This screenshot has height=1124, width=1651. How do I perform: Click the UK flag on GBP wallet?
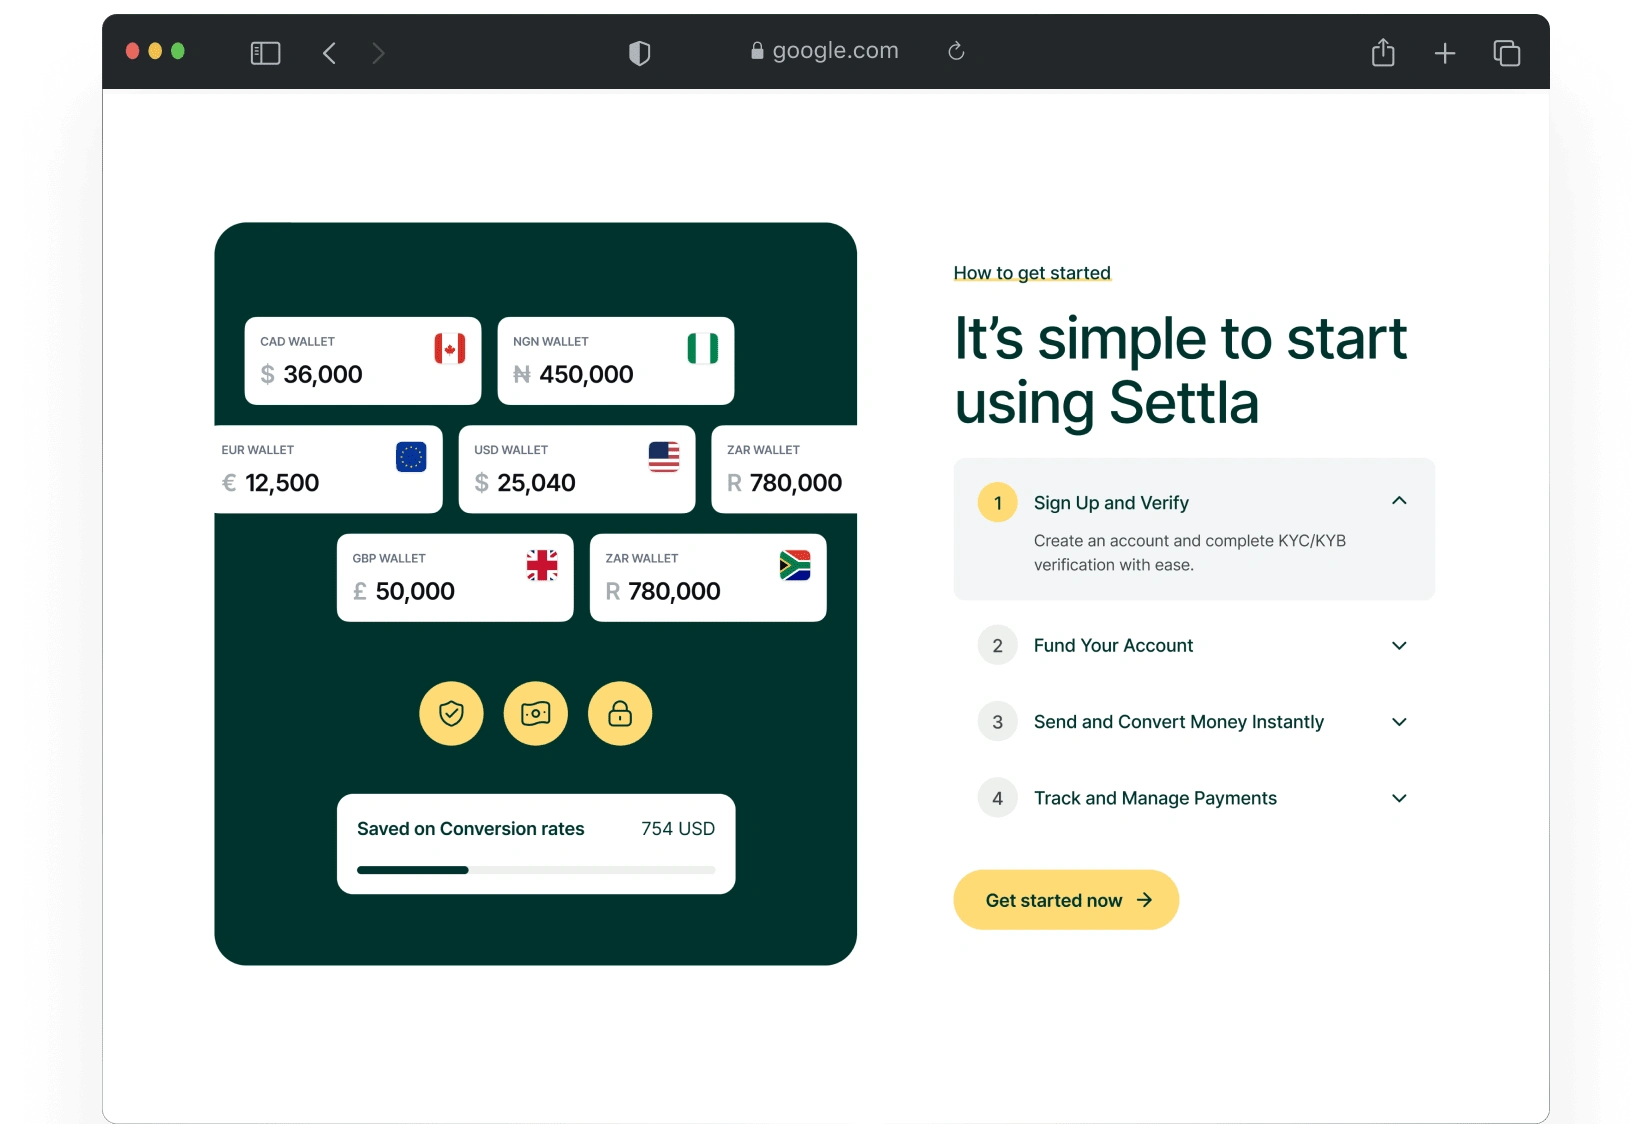coord(542,566)
